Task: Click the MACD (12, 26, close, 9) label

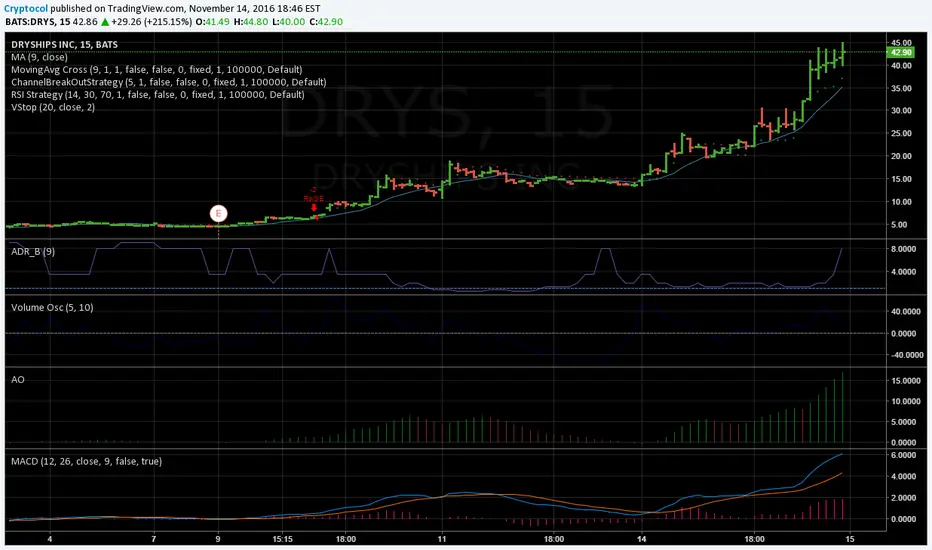Action: coord(86,461)
